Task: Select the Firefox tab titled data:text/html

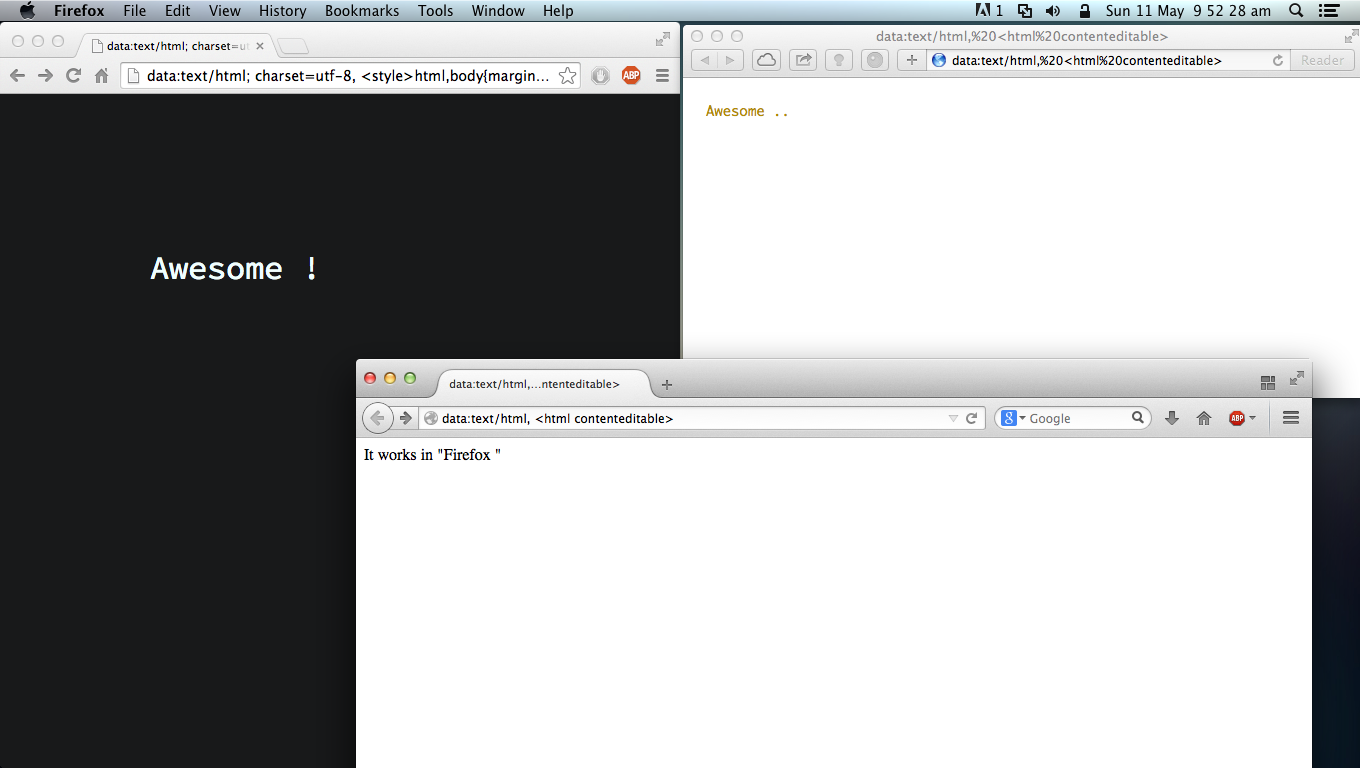Action: point(535,384)
